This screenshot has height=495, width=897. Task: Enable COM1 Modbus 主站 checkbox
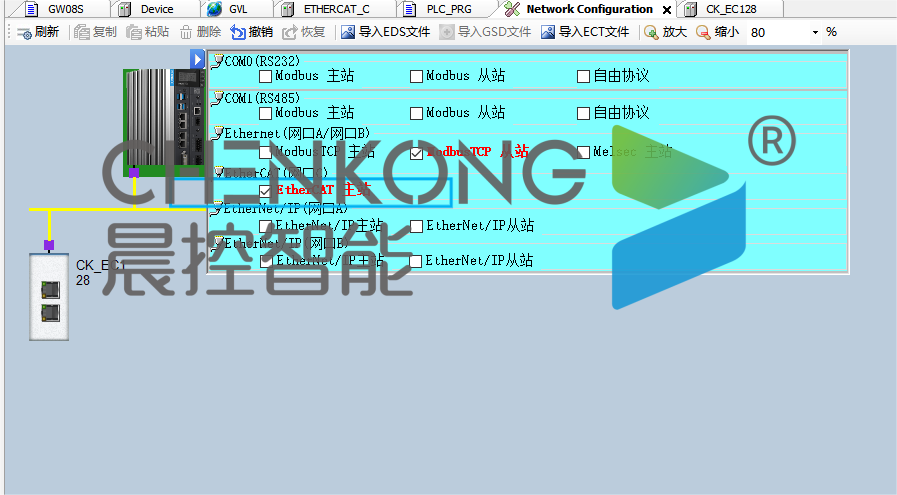tap(265, 113)
